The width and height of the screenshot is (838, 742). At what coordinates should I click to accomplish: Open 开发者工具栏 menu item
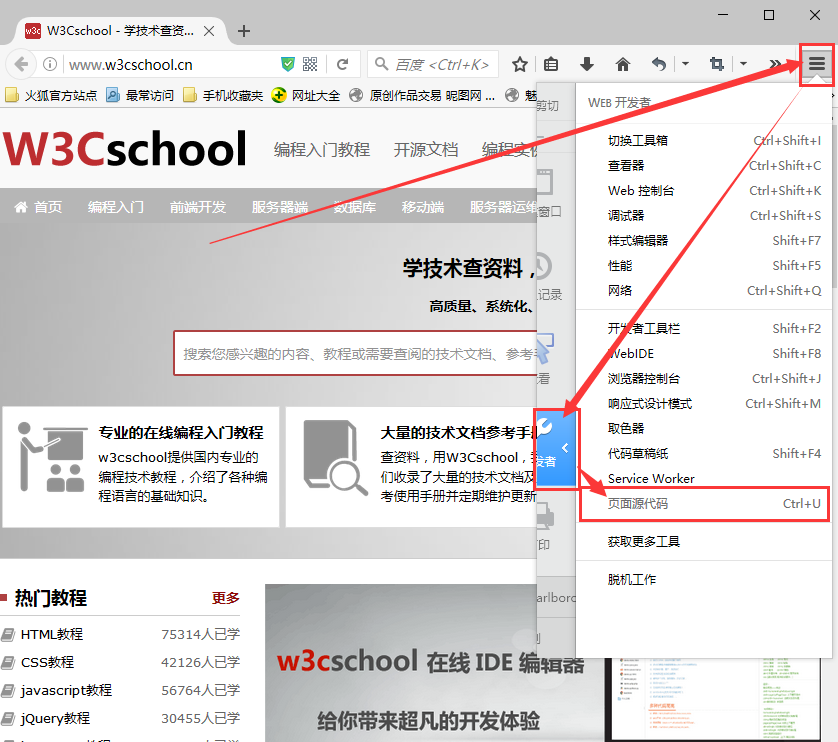(x=704, y=329)
